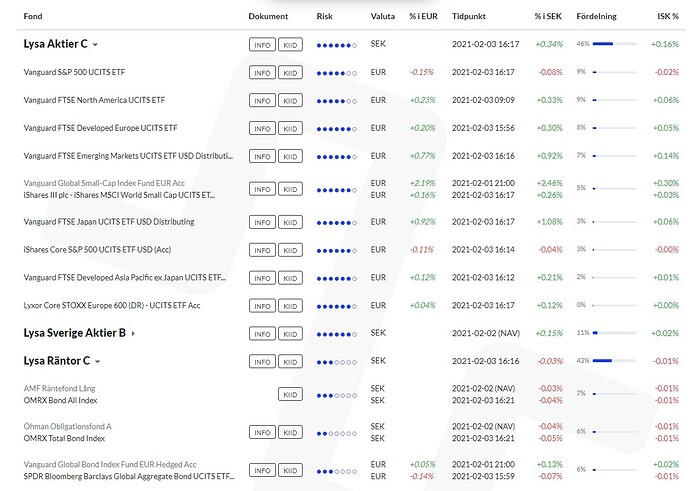The width and height of the screenshot is (690, 491).
Task: Expand the Lysa Sverige Aktier B group
Action: tap(133, 333)
